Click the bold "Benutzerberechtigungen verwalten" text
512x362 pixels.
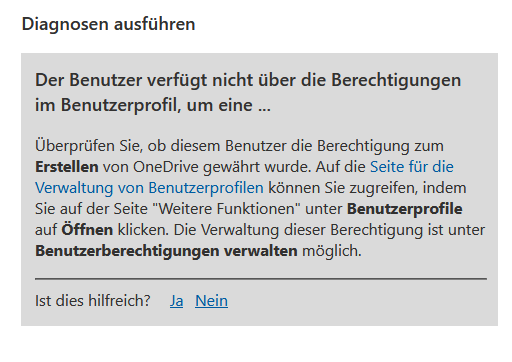166,251
